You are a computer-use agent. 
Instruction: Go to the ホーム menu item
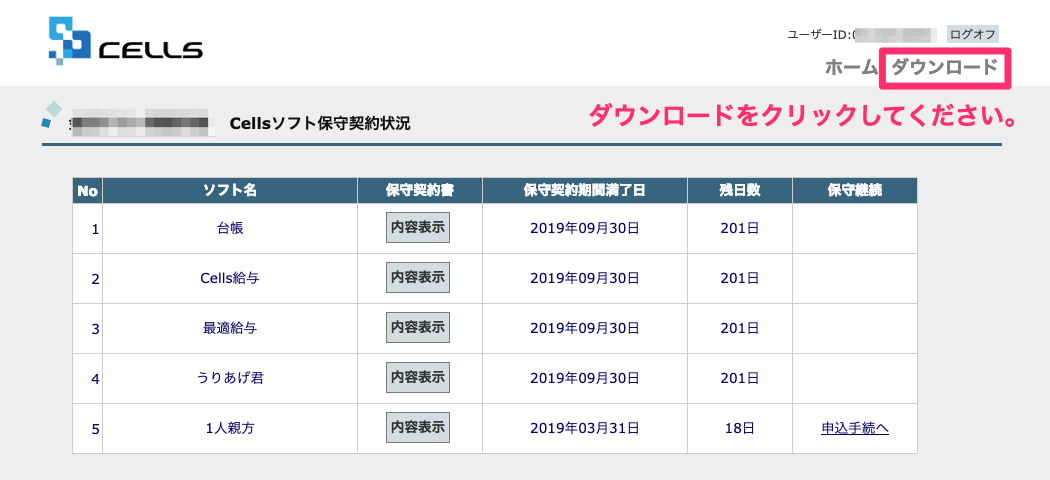[x=850, y=67]
